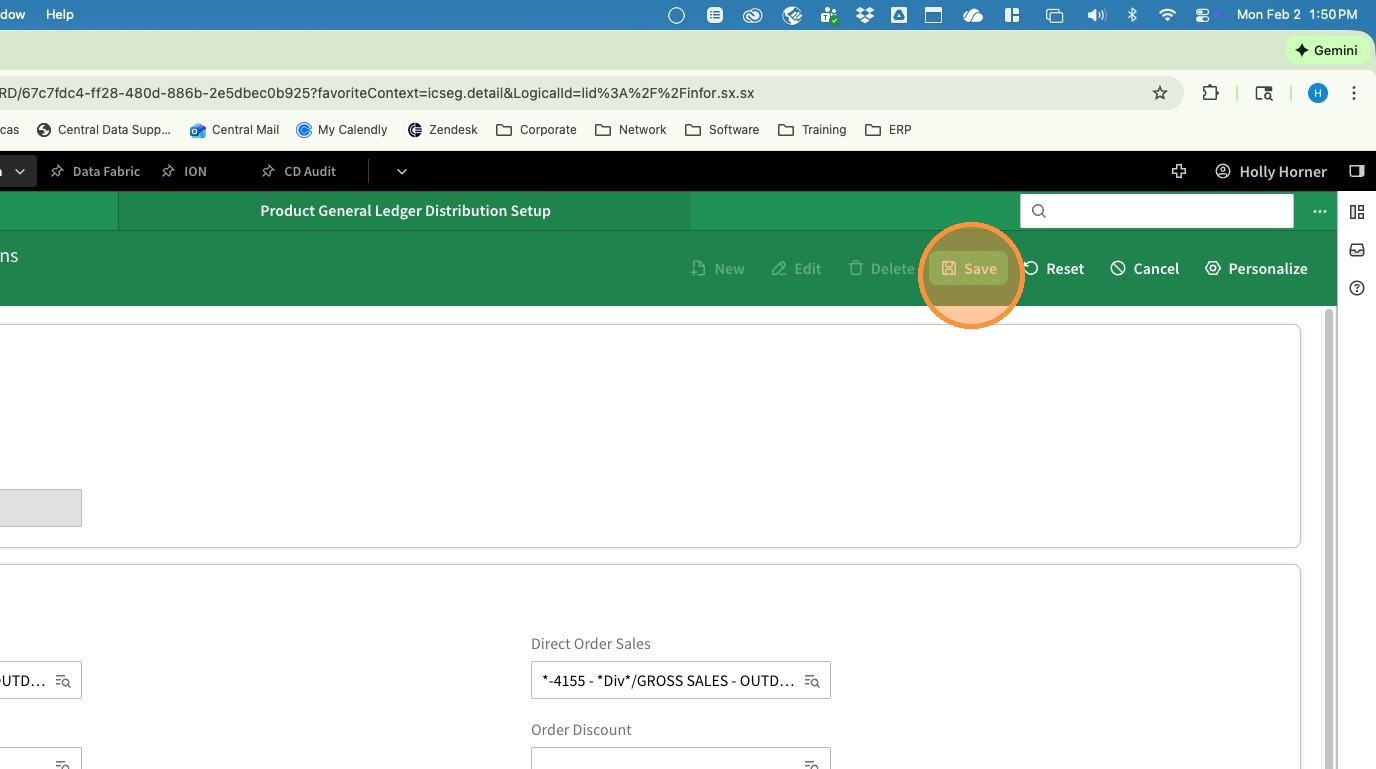Open the pinned Data Fabric shortcut
The image size is (1376, 769).
(95, 171)
